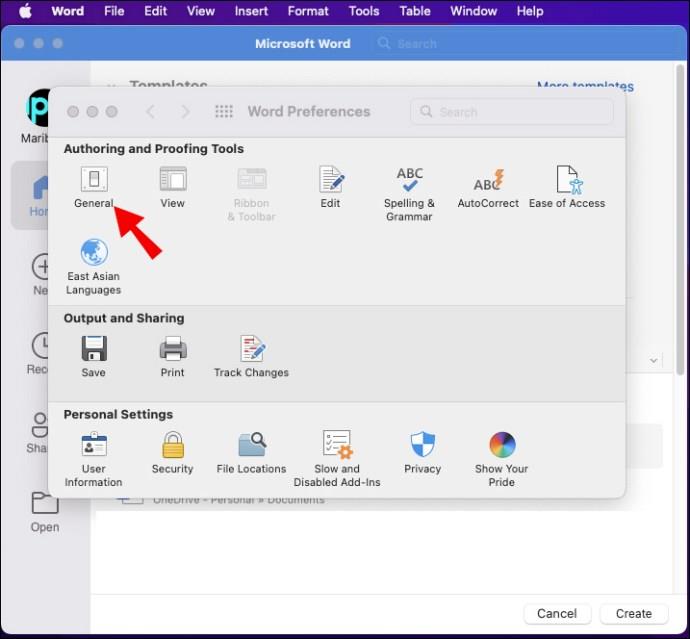Open the Window menu

(473, 11)
